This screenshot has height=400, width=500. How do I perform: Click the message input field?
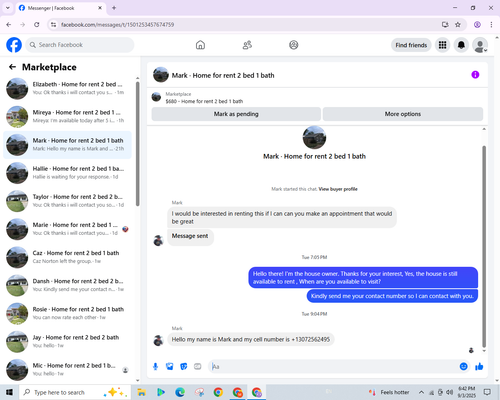pyautogui.click(x=333, y=367)
